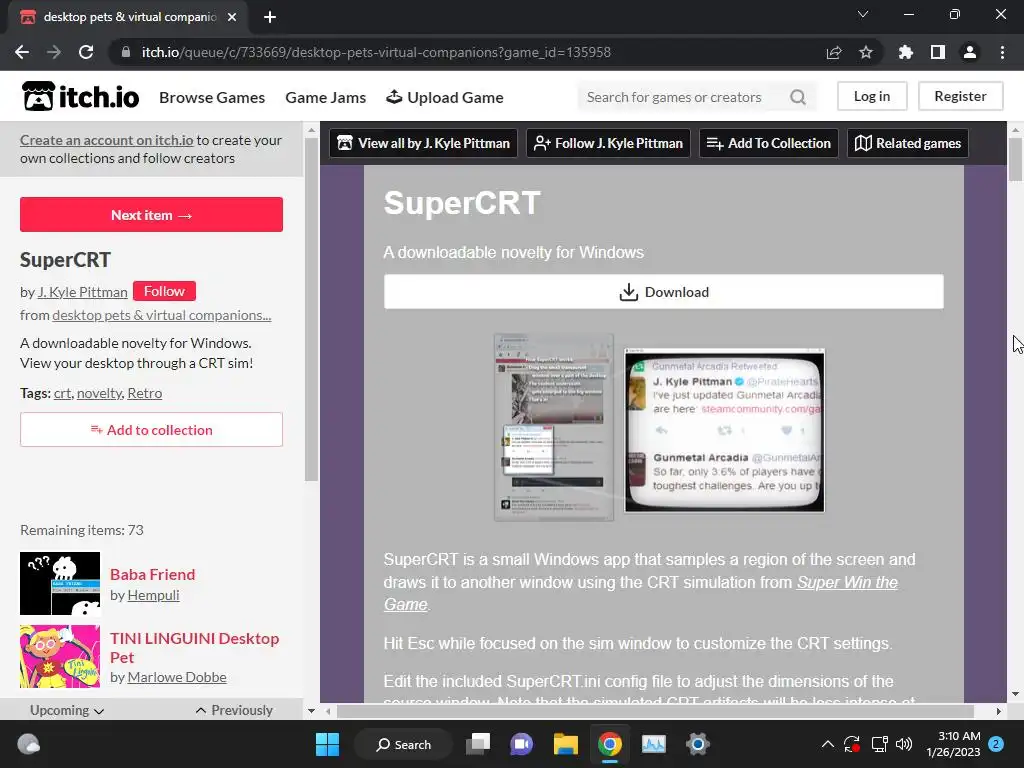Click Add To Collection in top bar
The width and height of the screenshot is (1024, 768).
pyautogui.click(x=769, y=143)
